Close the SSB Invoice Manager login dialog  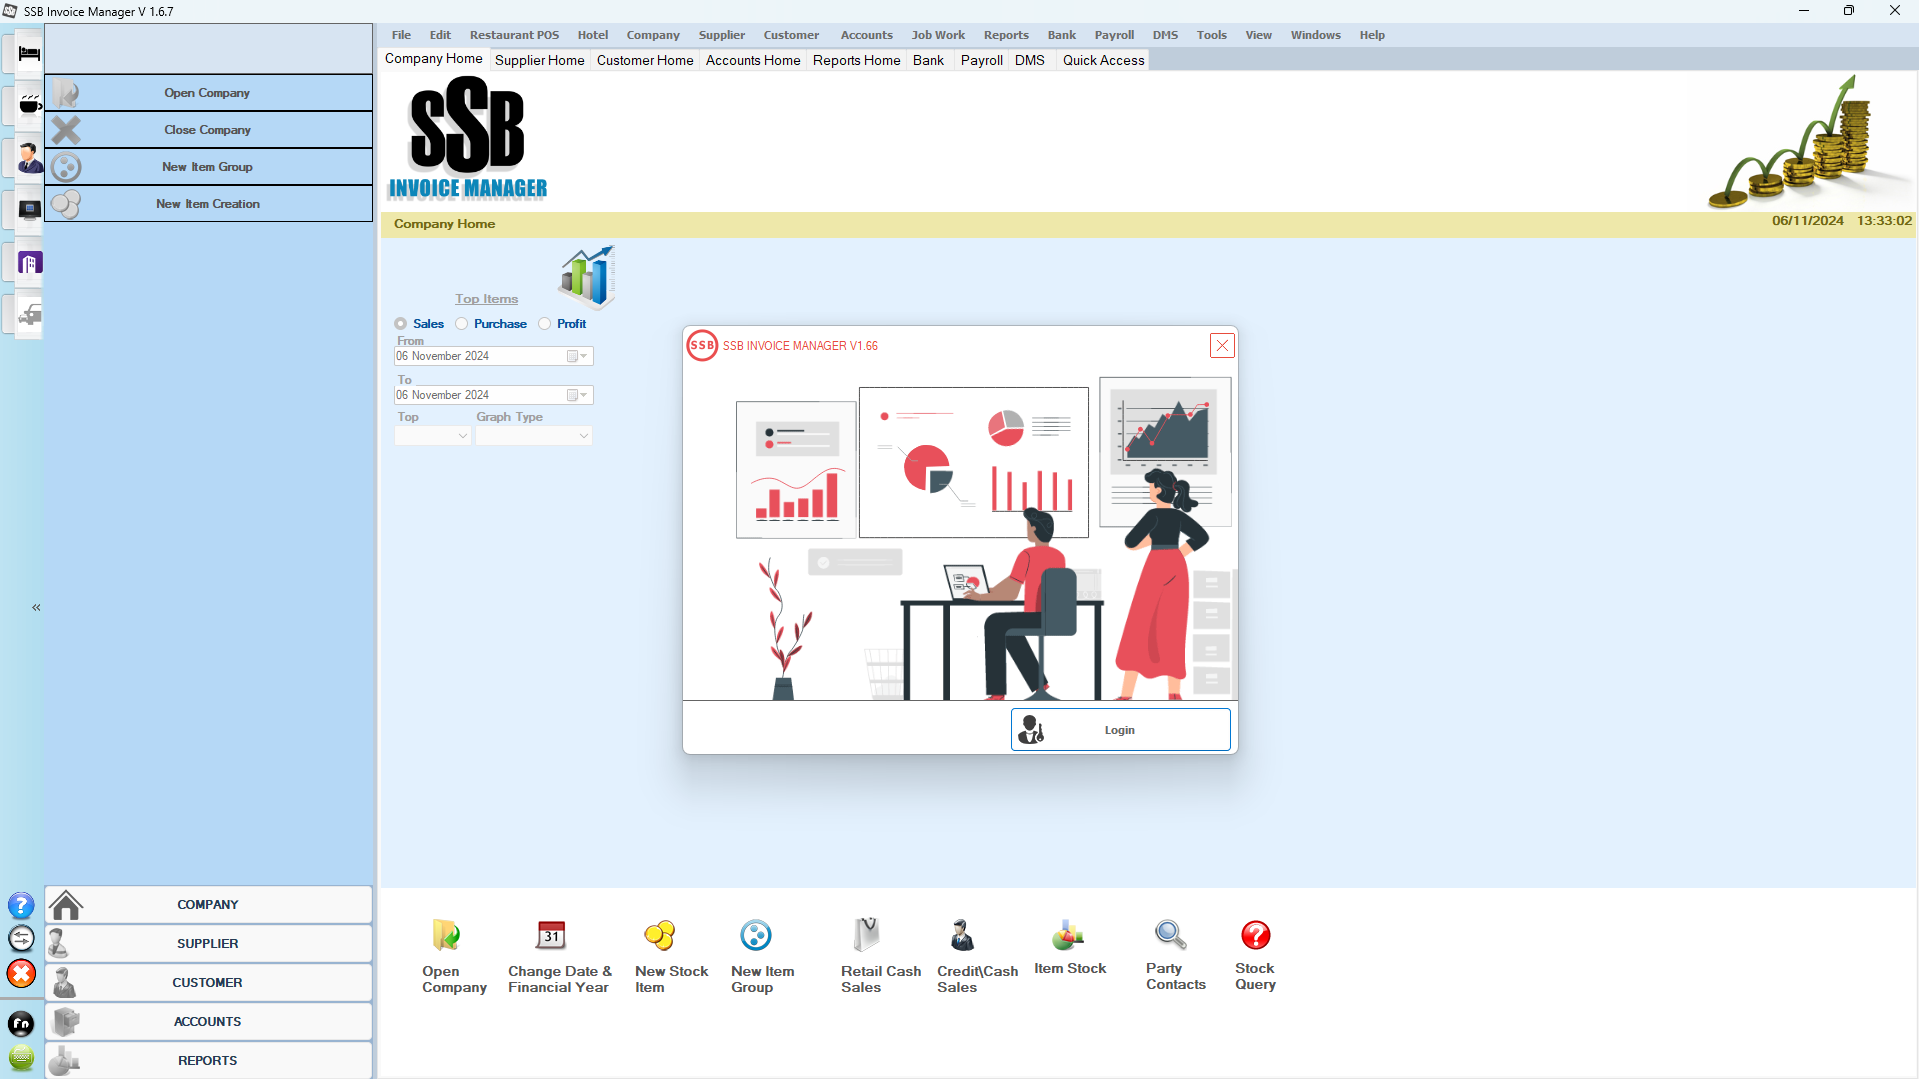point(1222,346)
